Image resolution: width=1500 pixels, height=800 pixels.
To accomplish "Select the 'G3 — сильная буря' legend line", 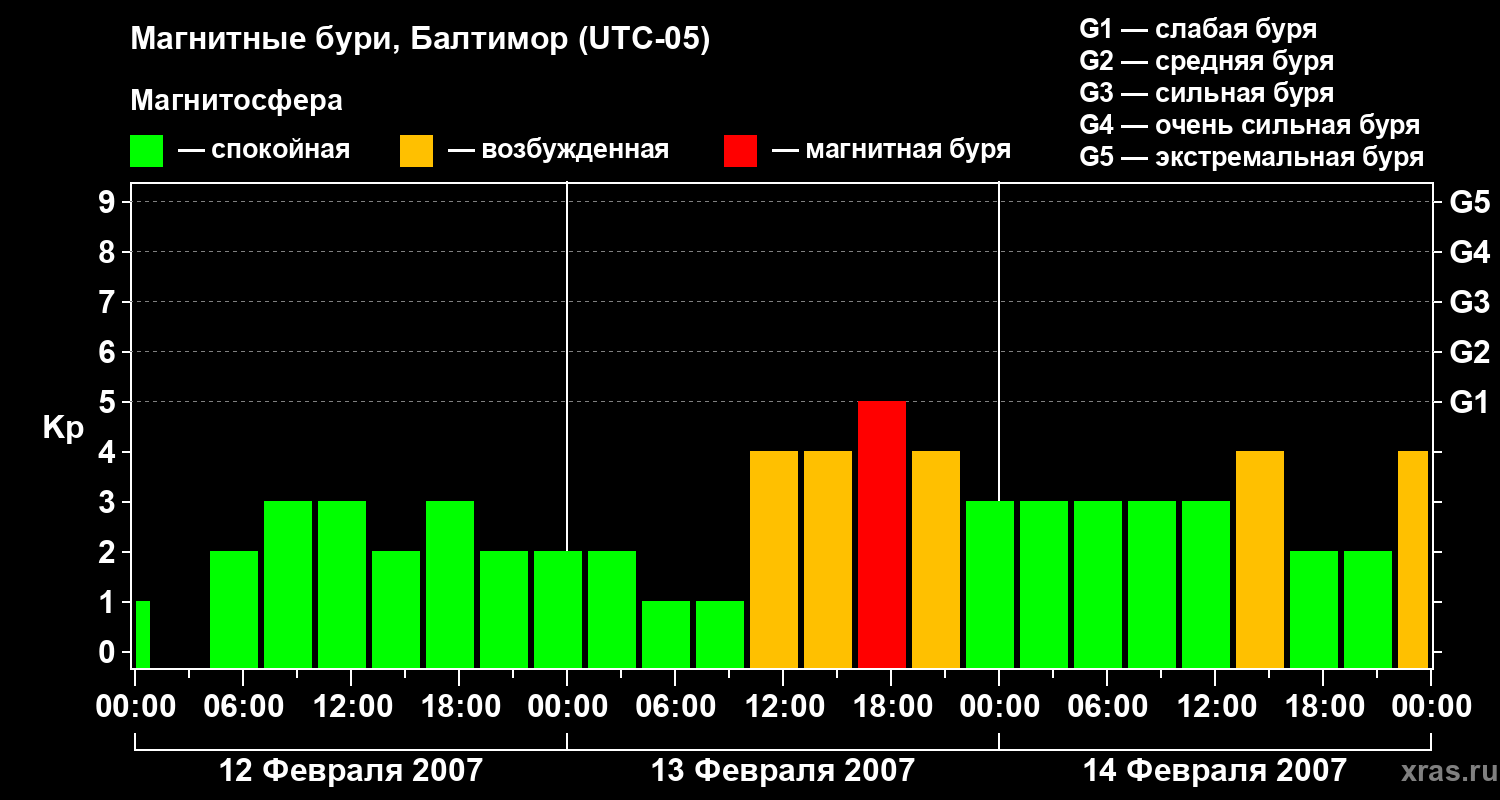I will coord(1206,93).
